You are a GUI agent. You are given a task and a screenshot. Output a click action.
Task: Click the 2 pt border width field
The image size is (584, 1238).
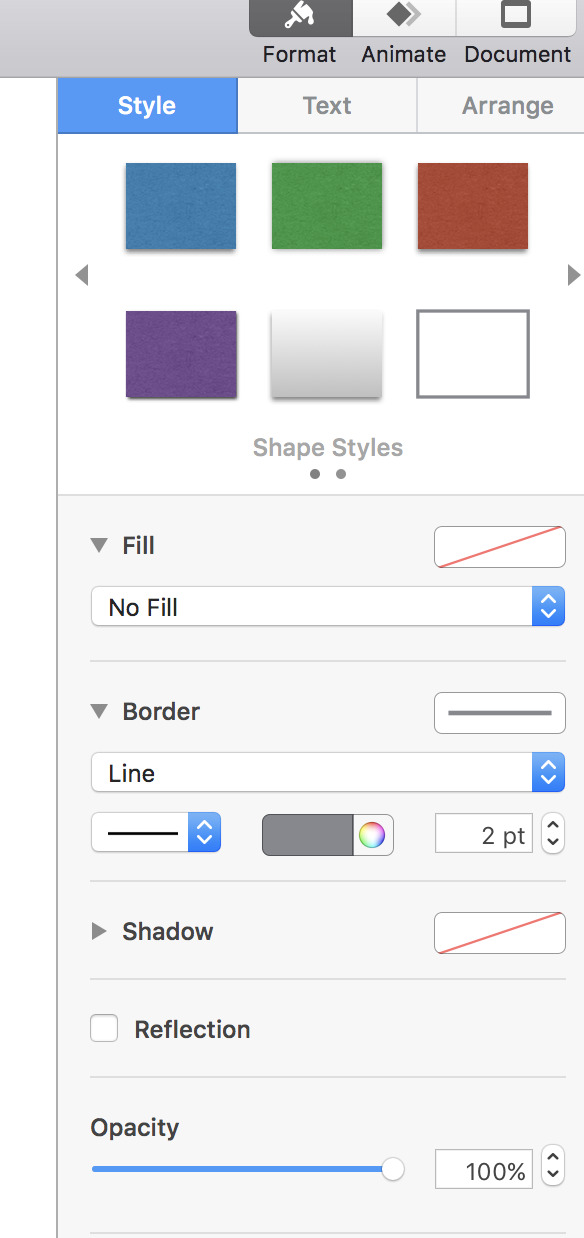coord(484,833)
